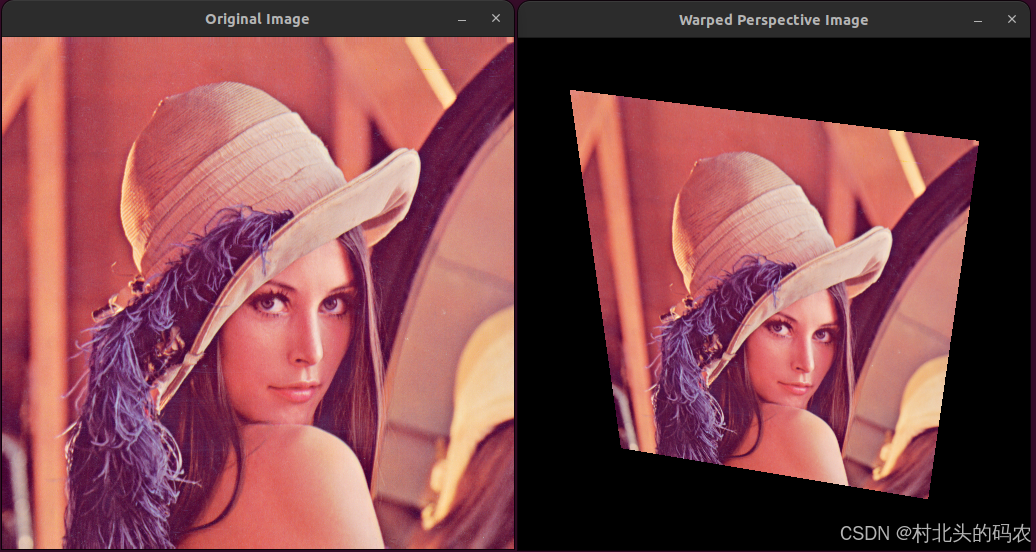Image resolution: width=1036 pixels, height=552 pixels.
Task: Click the Warped Perspective Image title text
Action: (774, 20)
